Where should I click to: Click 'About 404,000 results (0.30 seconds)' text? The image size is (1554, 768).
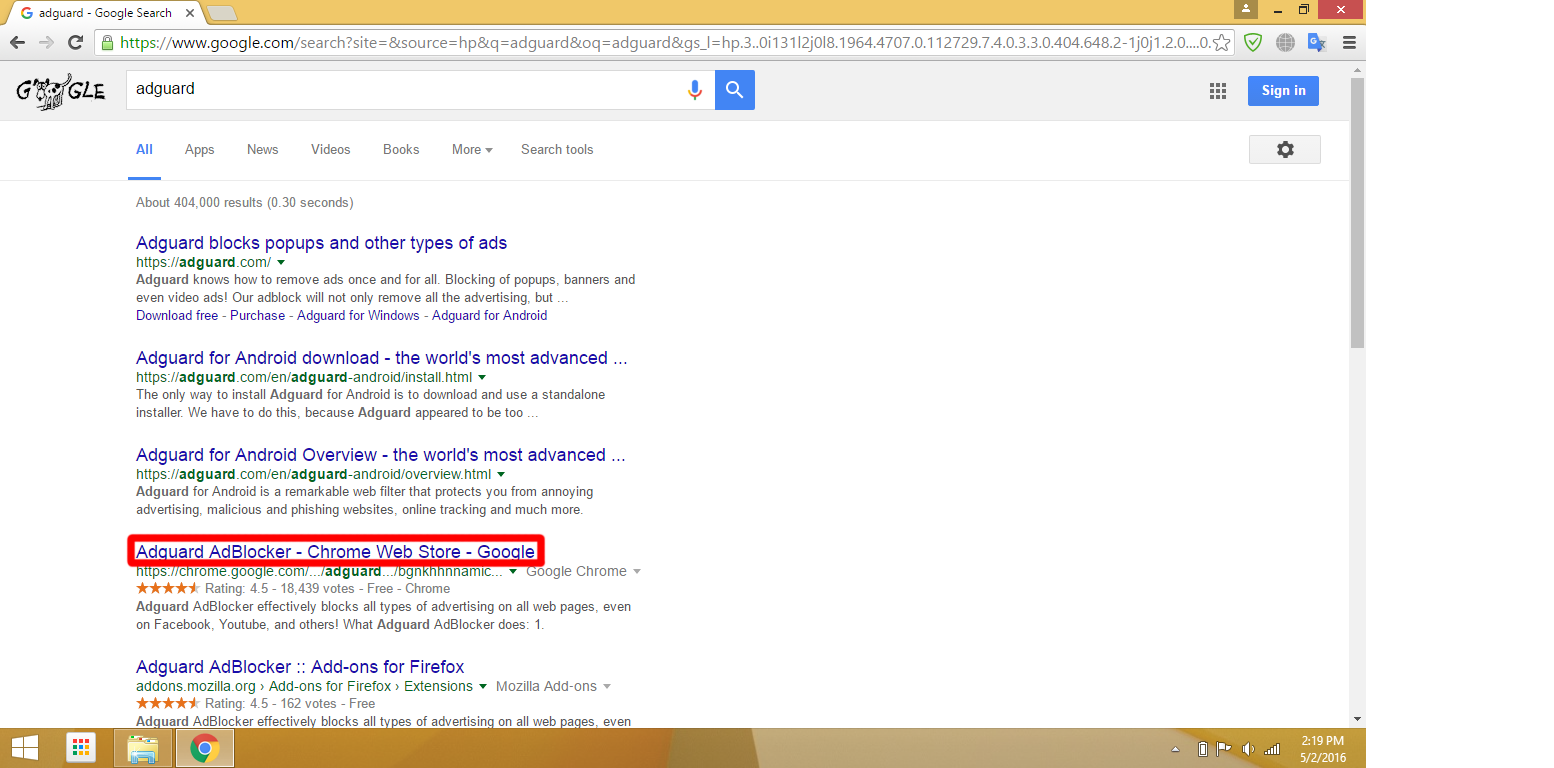(x=244, y=203)
